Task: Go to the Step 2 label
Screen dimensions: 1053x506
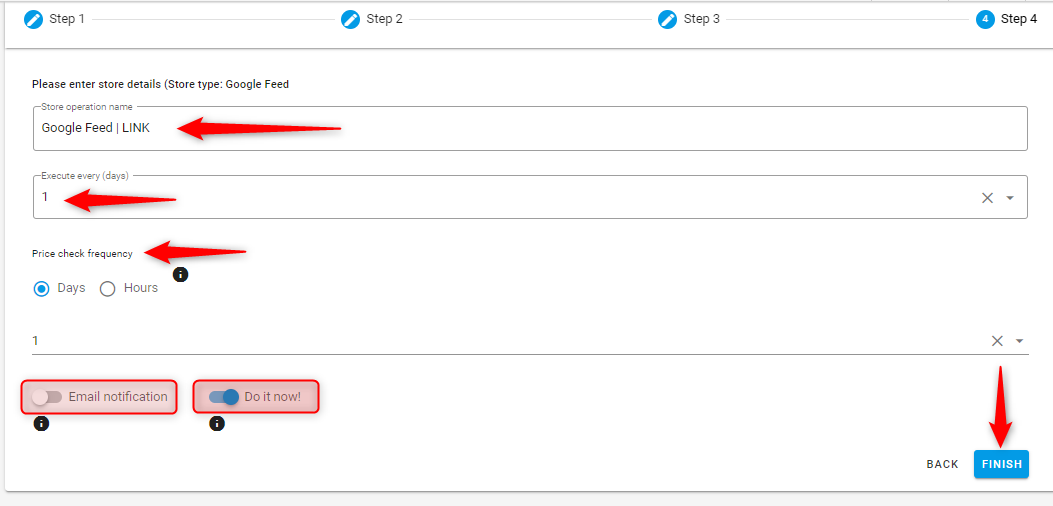Action: 384,19
